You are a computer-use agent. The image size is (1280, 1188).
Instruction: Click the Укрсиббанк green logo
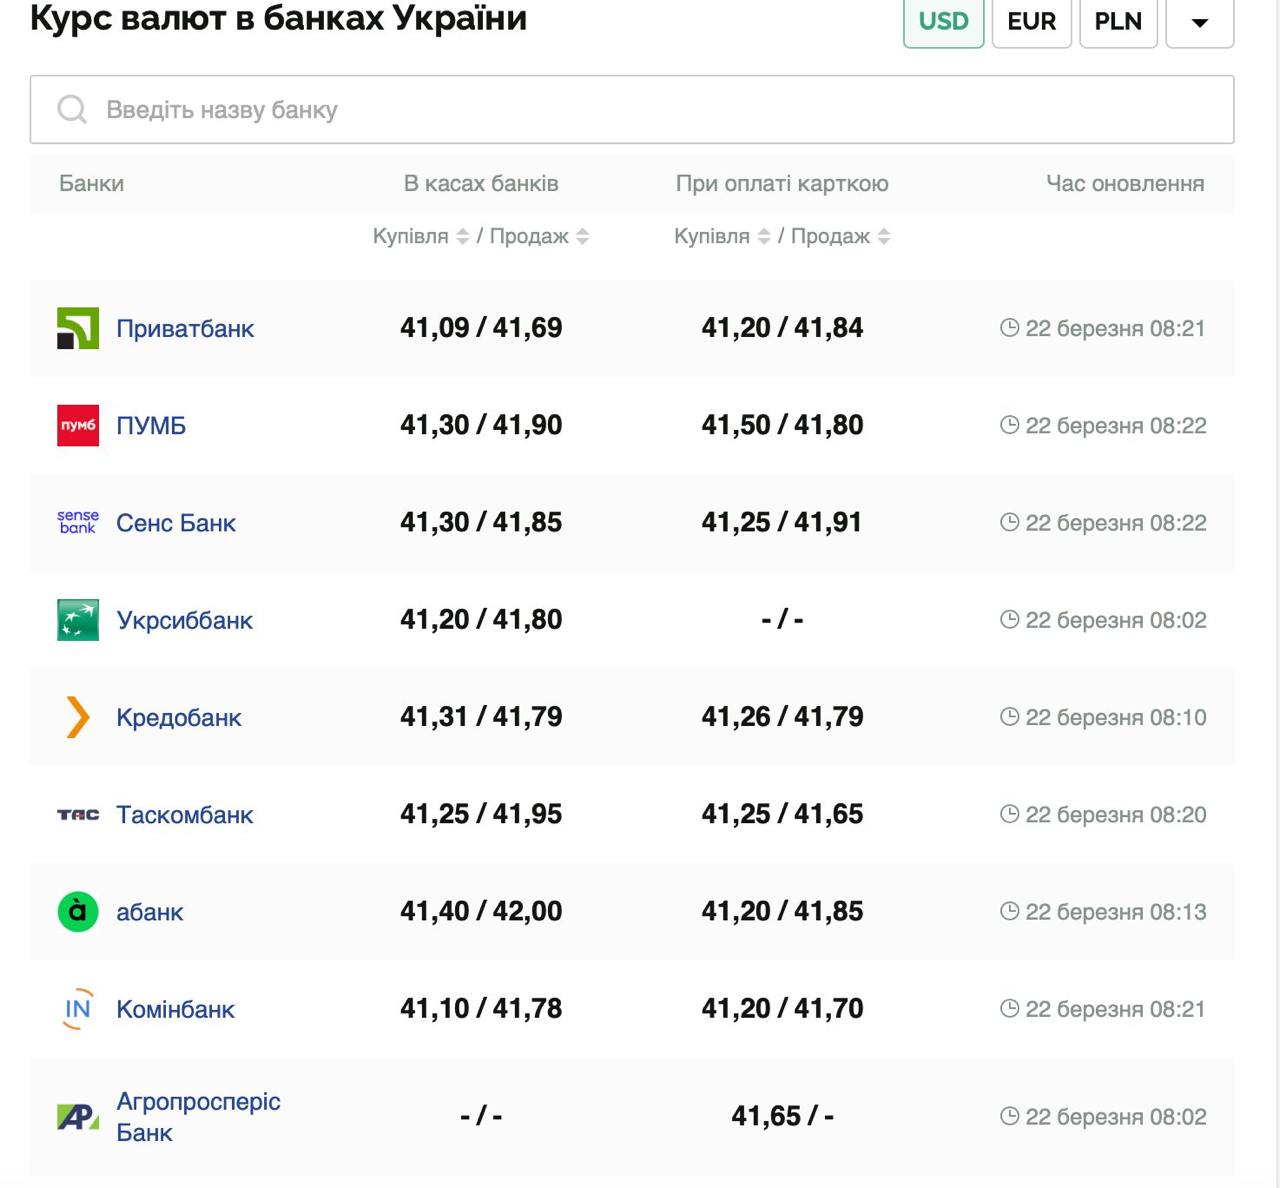[78, 620]
